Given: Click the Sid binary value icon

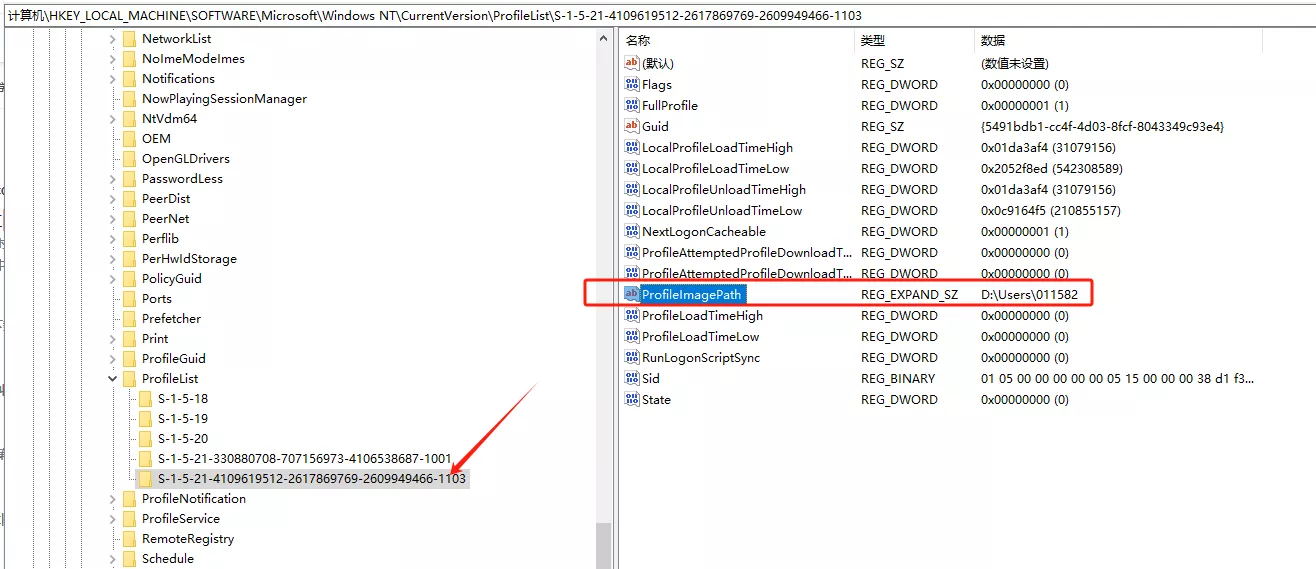Looking at the screenshot, I should [x=631, y=378].
